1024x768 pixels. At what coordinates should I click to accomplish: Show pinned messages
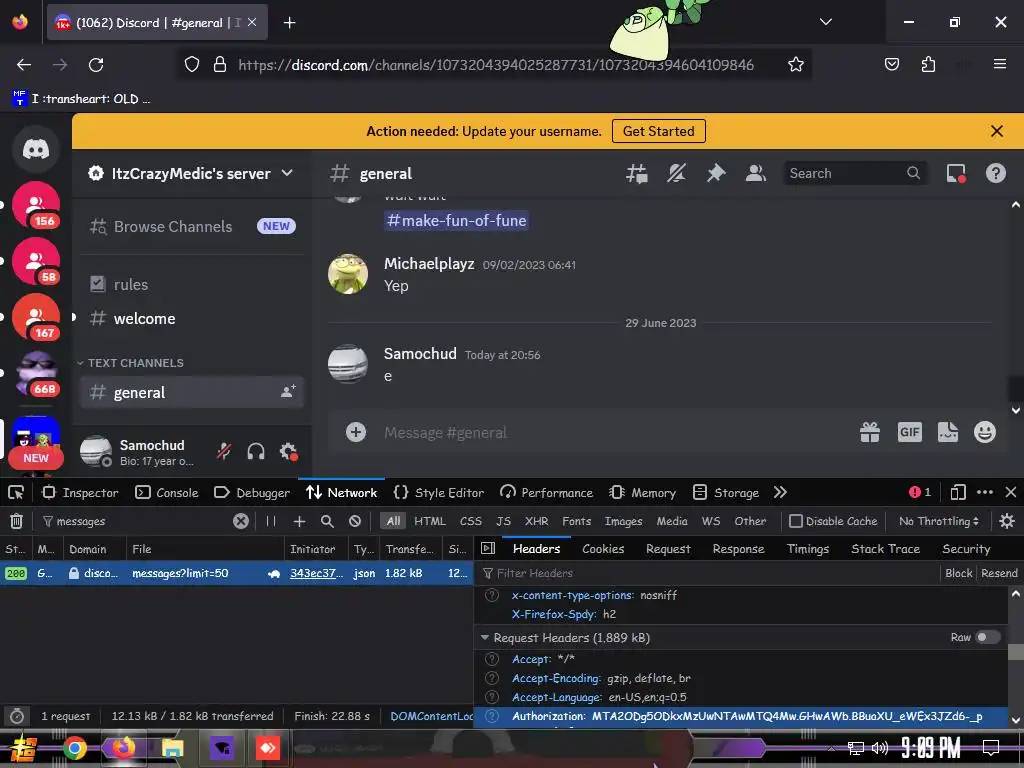coord(716,174)
